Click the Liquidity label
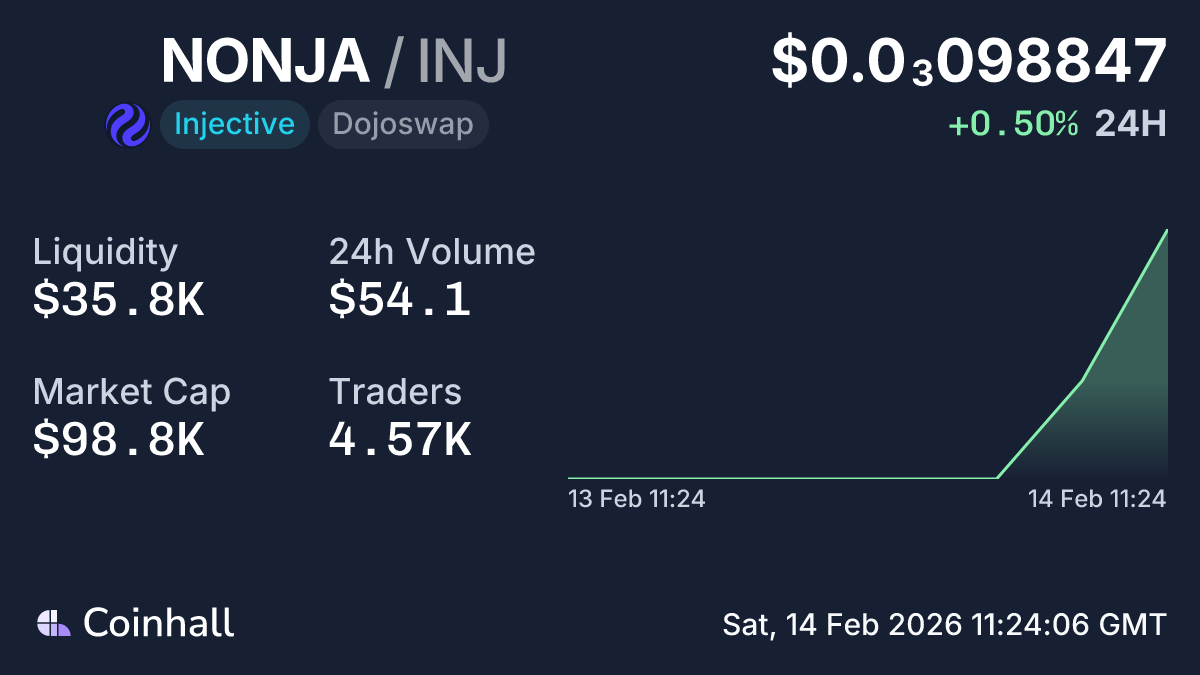The width and height of the screenshot is (1200, 675). coord(105,252)
